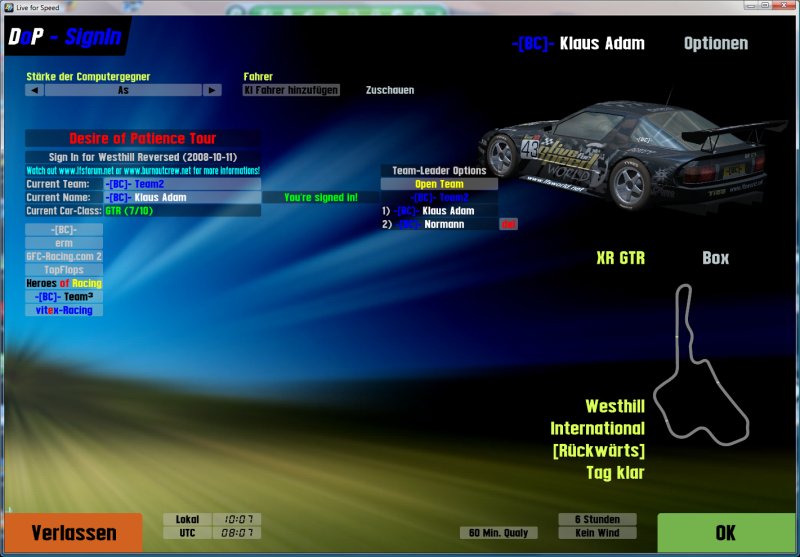Click team member '2) Normann'
The width and height of the screenshot is (800, 557).
click(439, 224)
